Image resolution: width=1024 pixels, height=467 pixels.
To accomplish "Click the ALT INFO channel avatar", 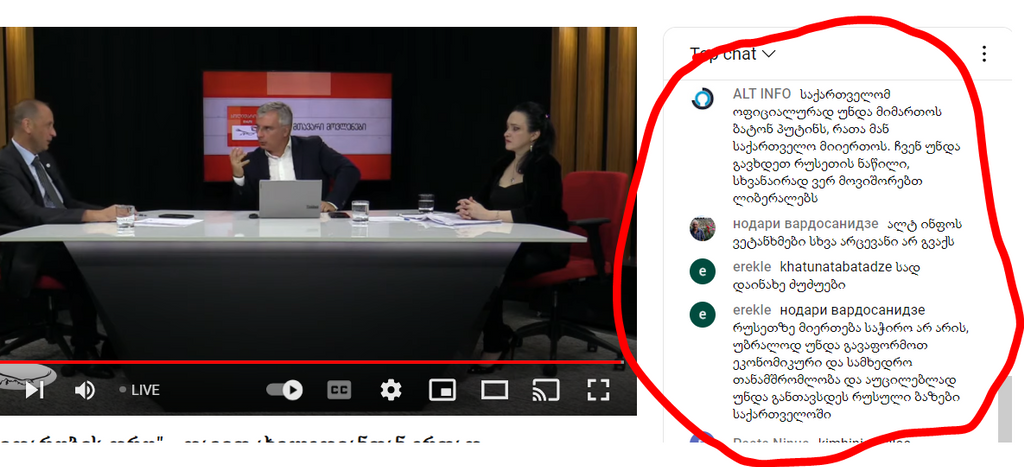I will pyautogui.click(x=703, y=98).
